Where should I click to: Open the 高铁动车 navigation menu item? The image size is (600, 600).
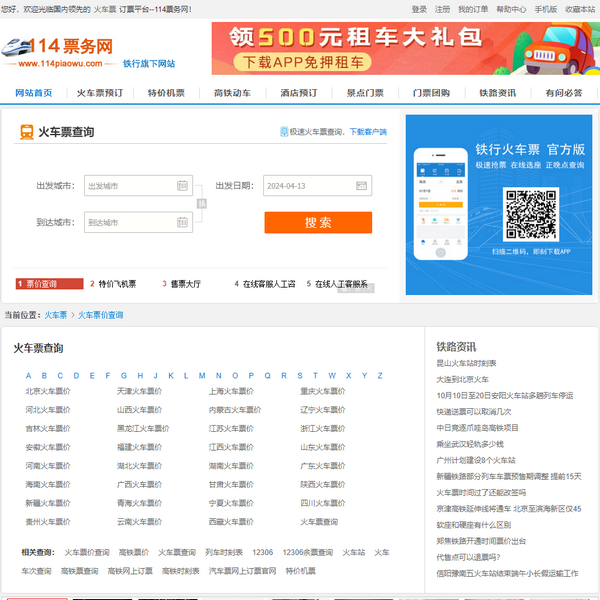point(232,93)
